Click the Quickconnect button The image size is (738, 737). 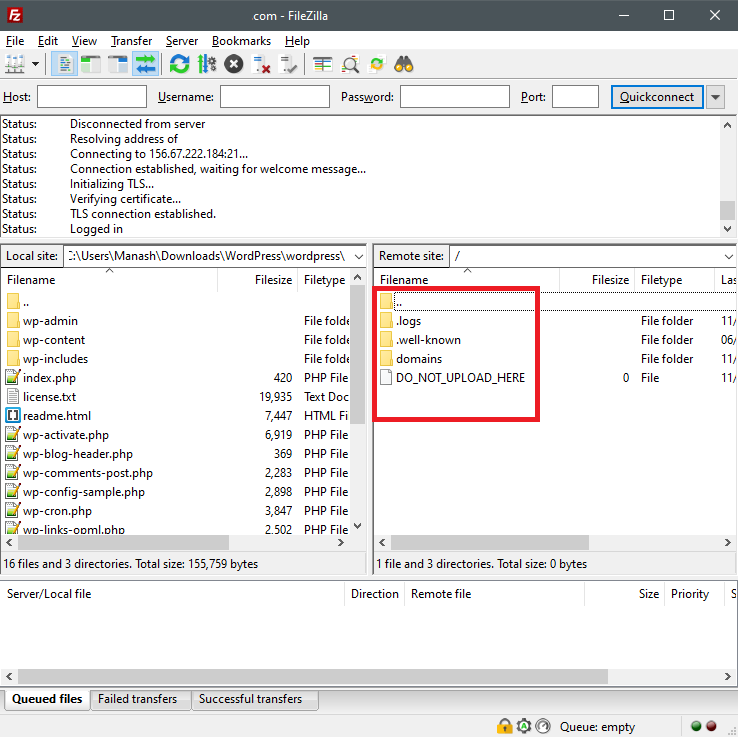[x=657, y=97]
